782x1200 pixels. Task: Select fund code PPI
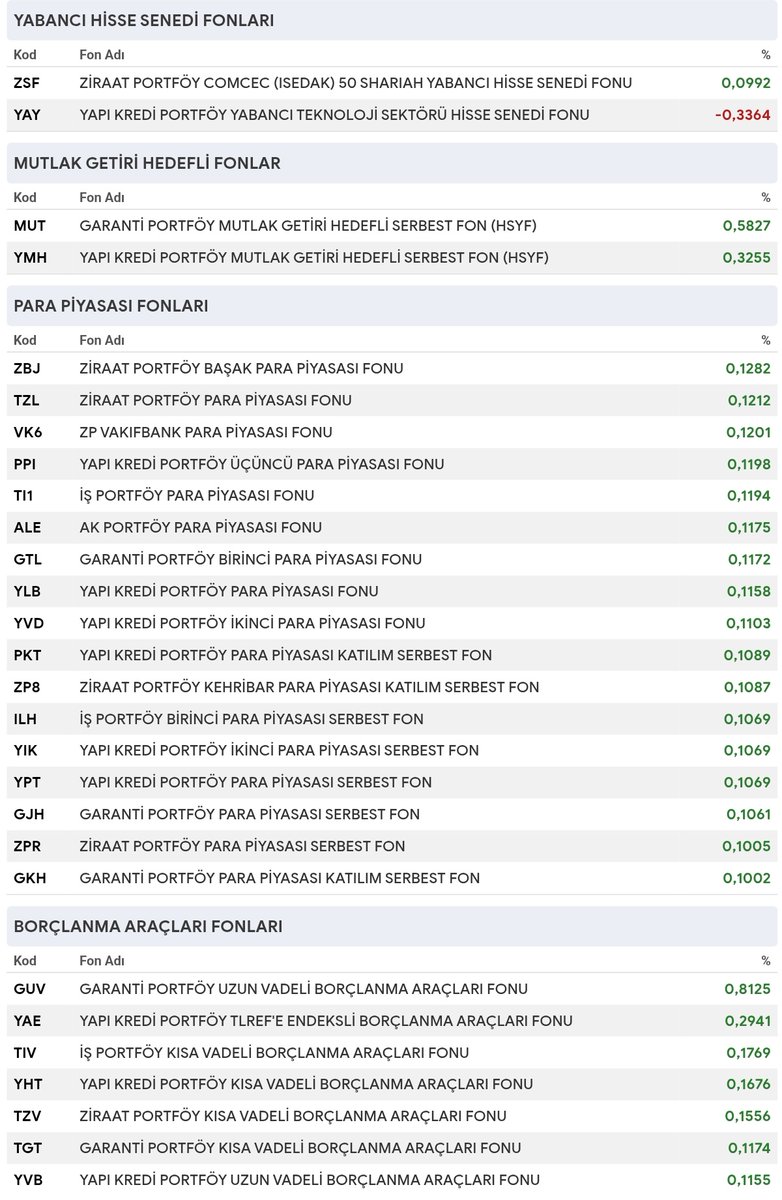point(26,465)
